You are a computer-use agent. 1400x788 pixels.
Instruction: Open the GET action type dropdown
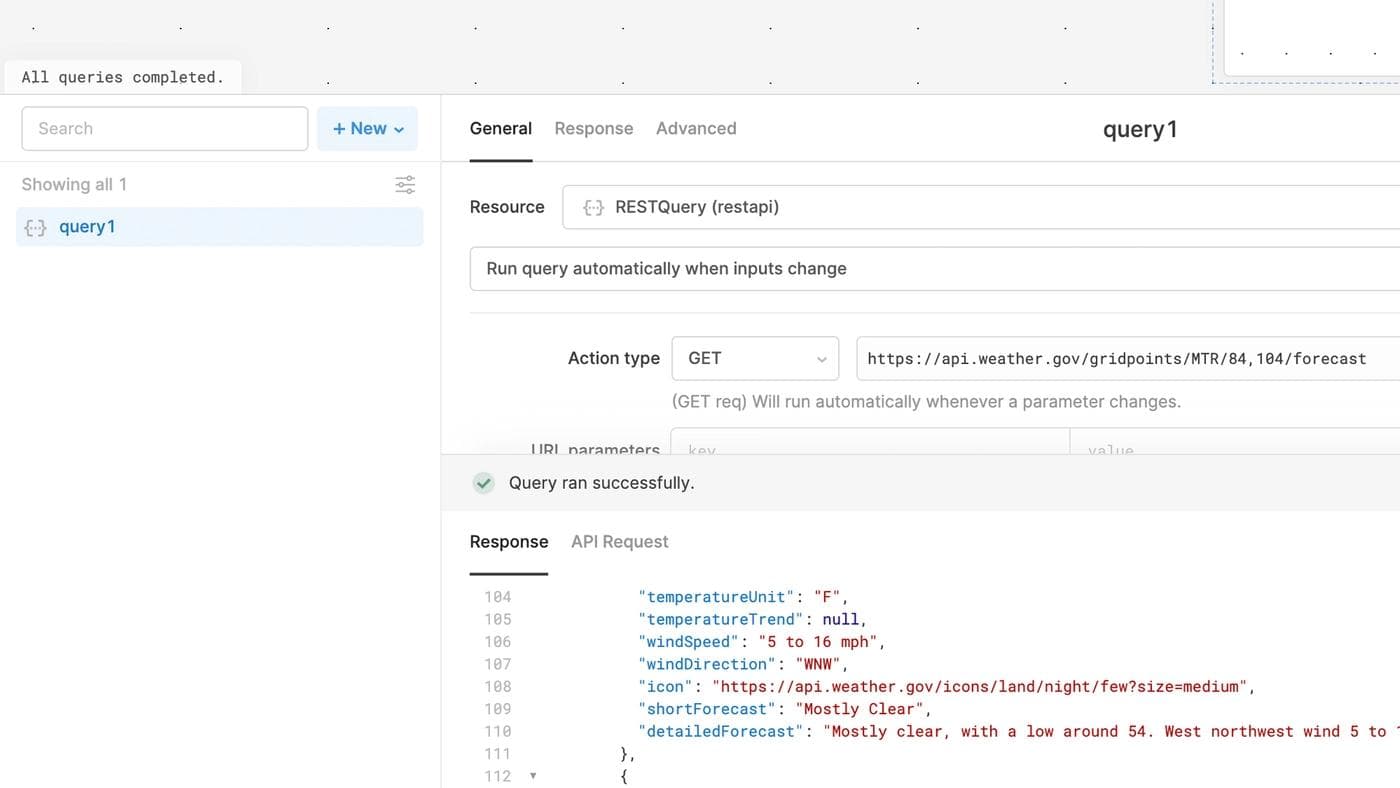(x=755, y=359)
